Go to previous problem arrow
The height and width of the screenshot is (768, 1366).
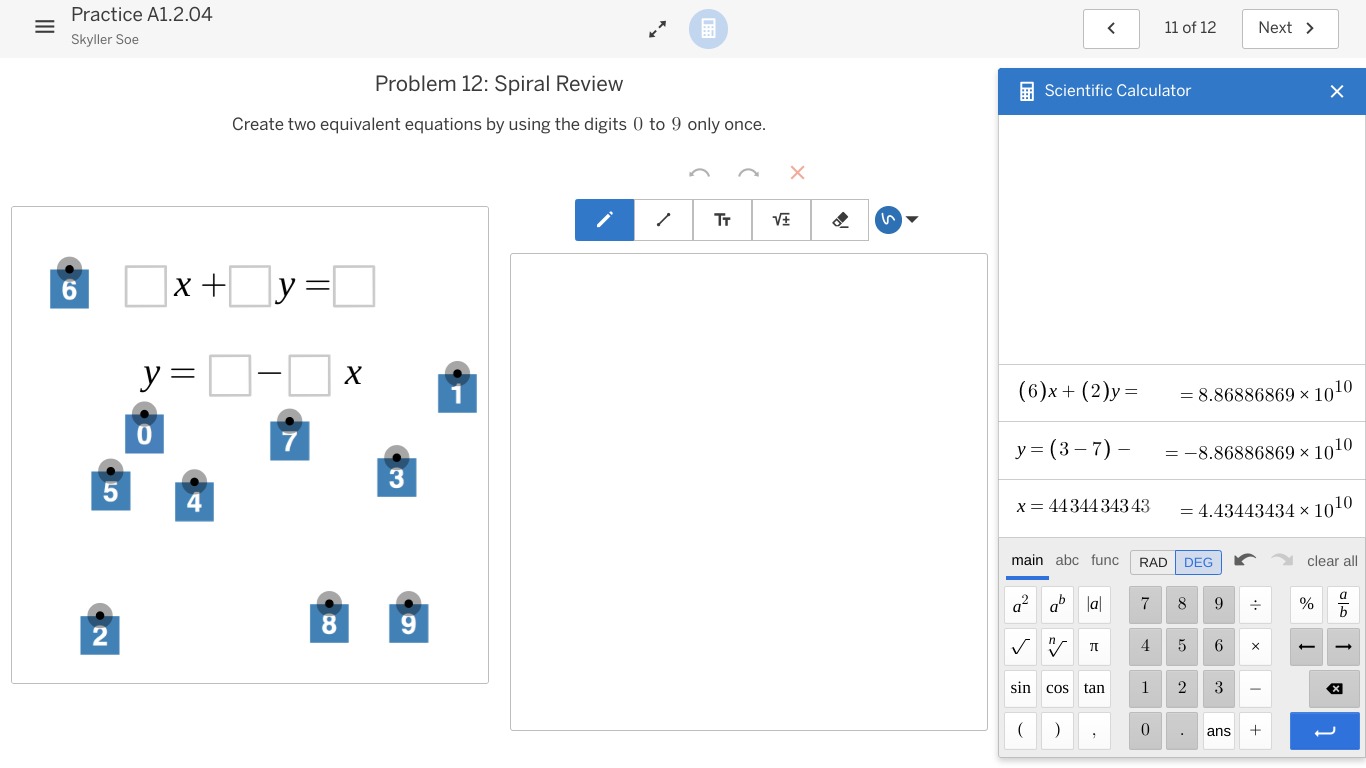click(x=1111, y=28)
